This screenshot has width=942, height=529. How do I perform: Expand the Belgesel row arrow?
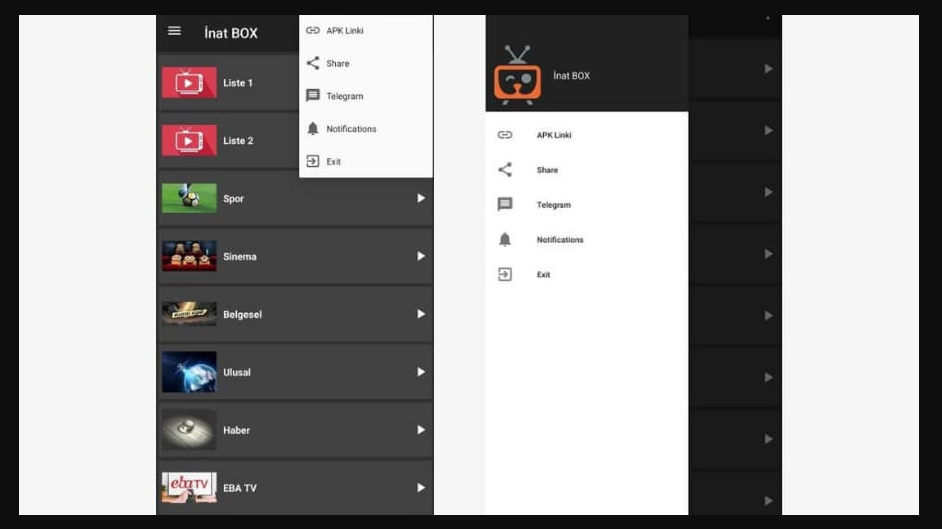[x=421, y=314]
